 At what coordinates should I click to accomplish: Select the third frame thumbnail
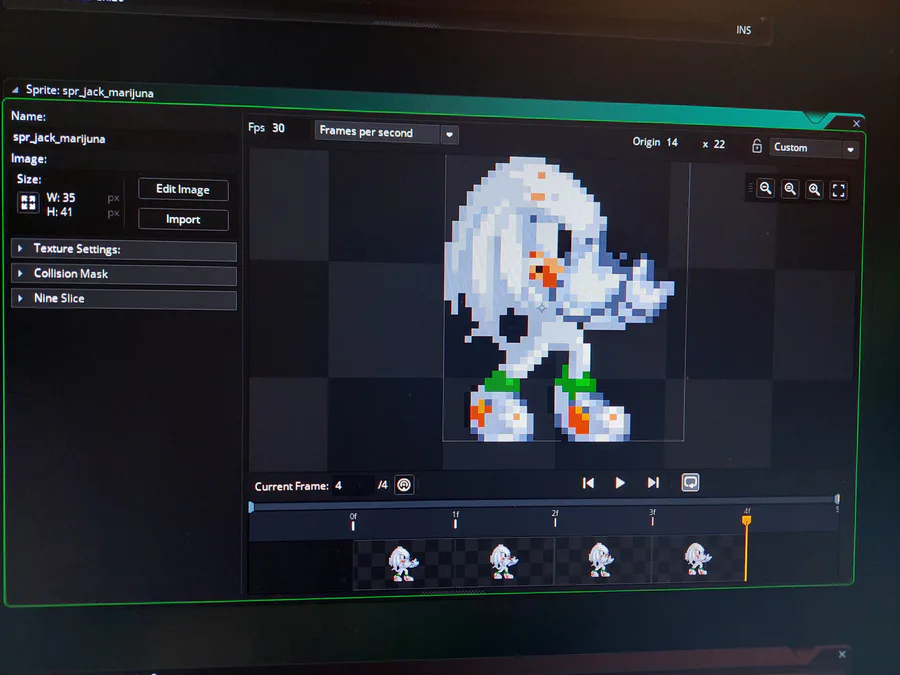602,560
